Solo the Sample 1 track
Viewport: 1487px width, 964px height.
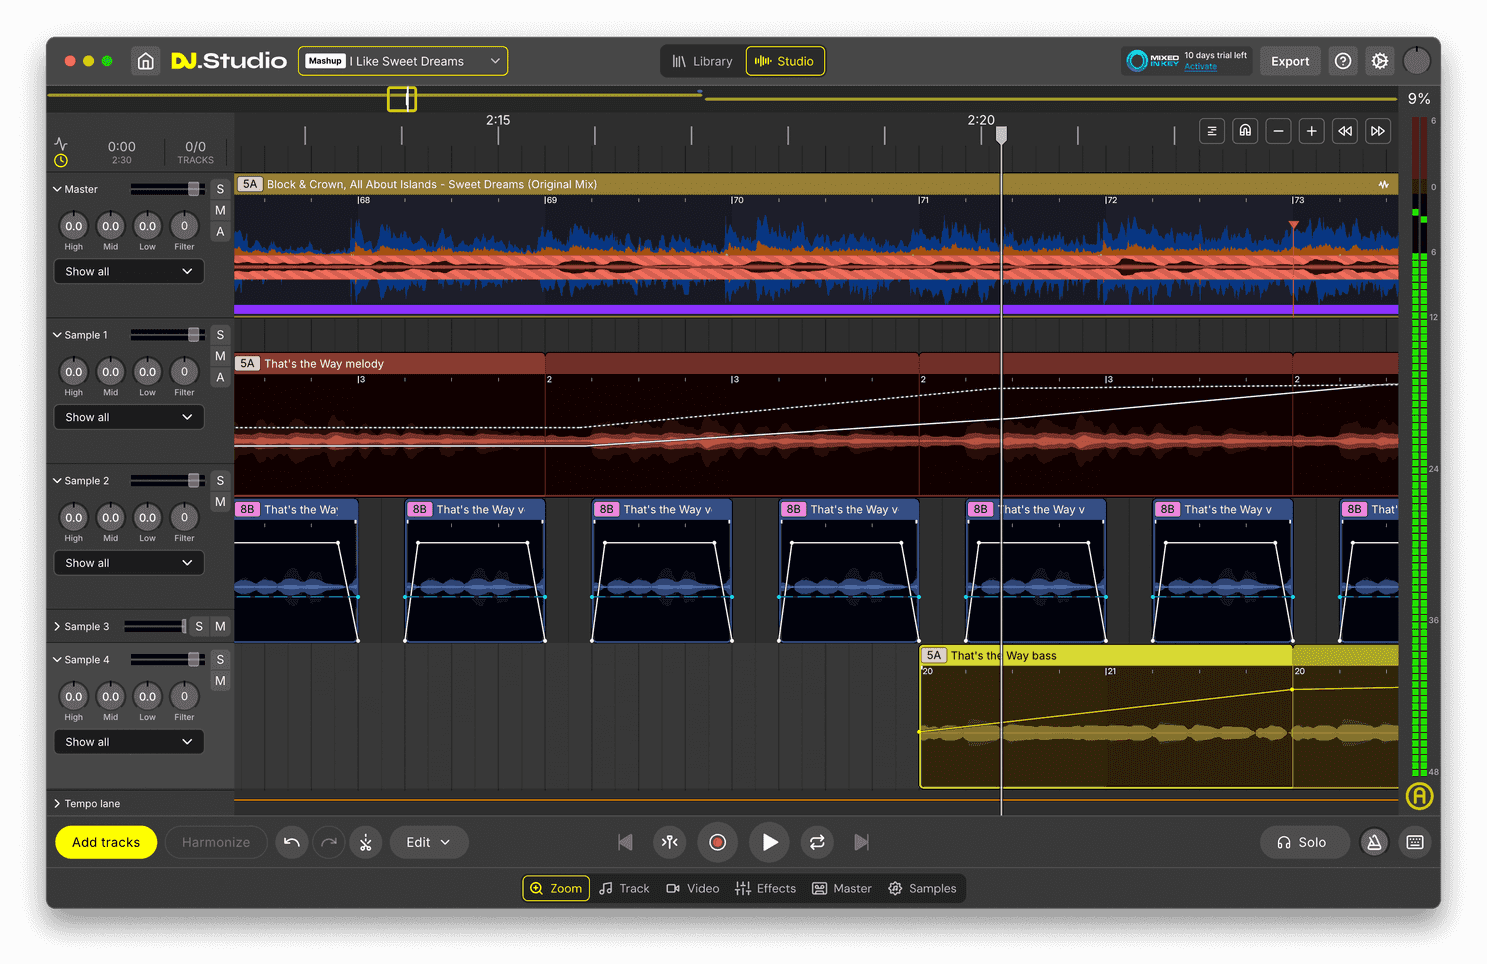(x=220, y=335)
